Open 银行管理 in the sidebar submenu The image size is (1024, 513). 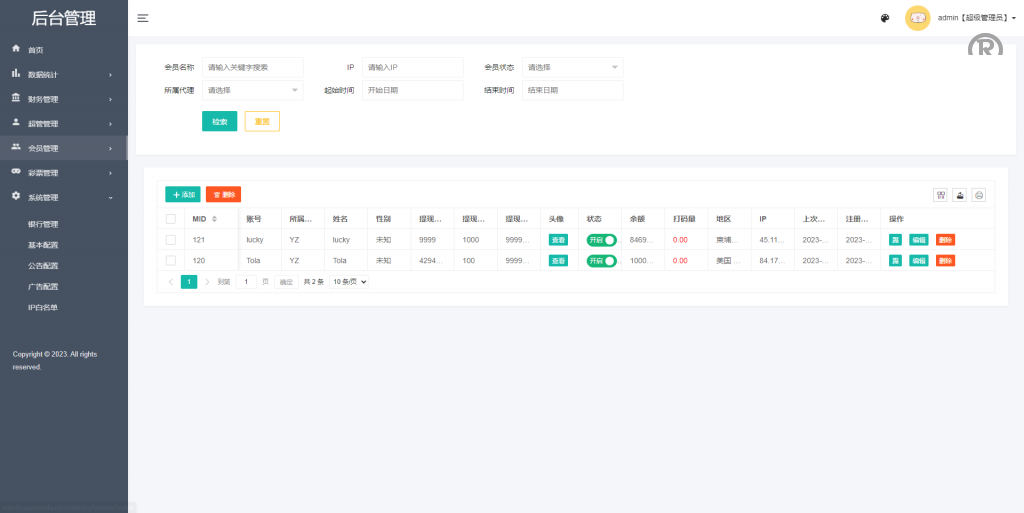(43, 224)
